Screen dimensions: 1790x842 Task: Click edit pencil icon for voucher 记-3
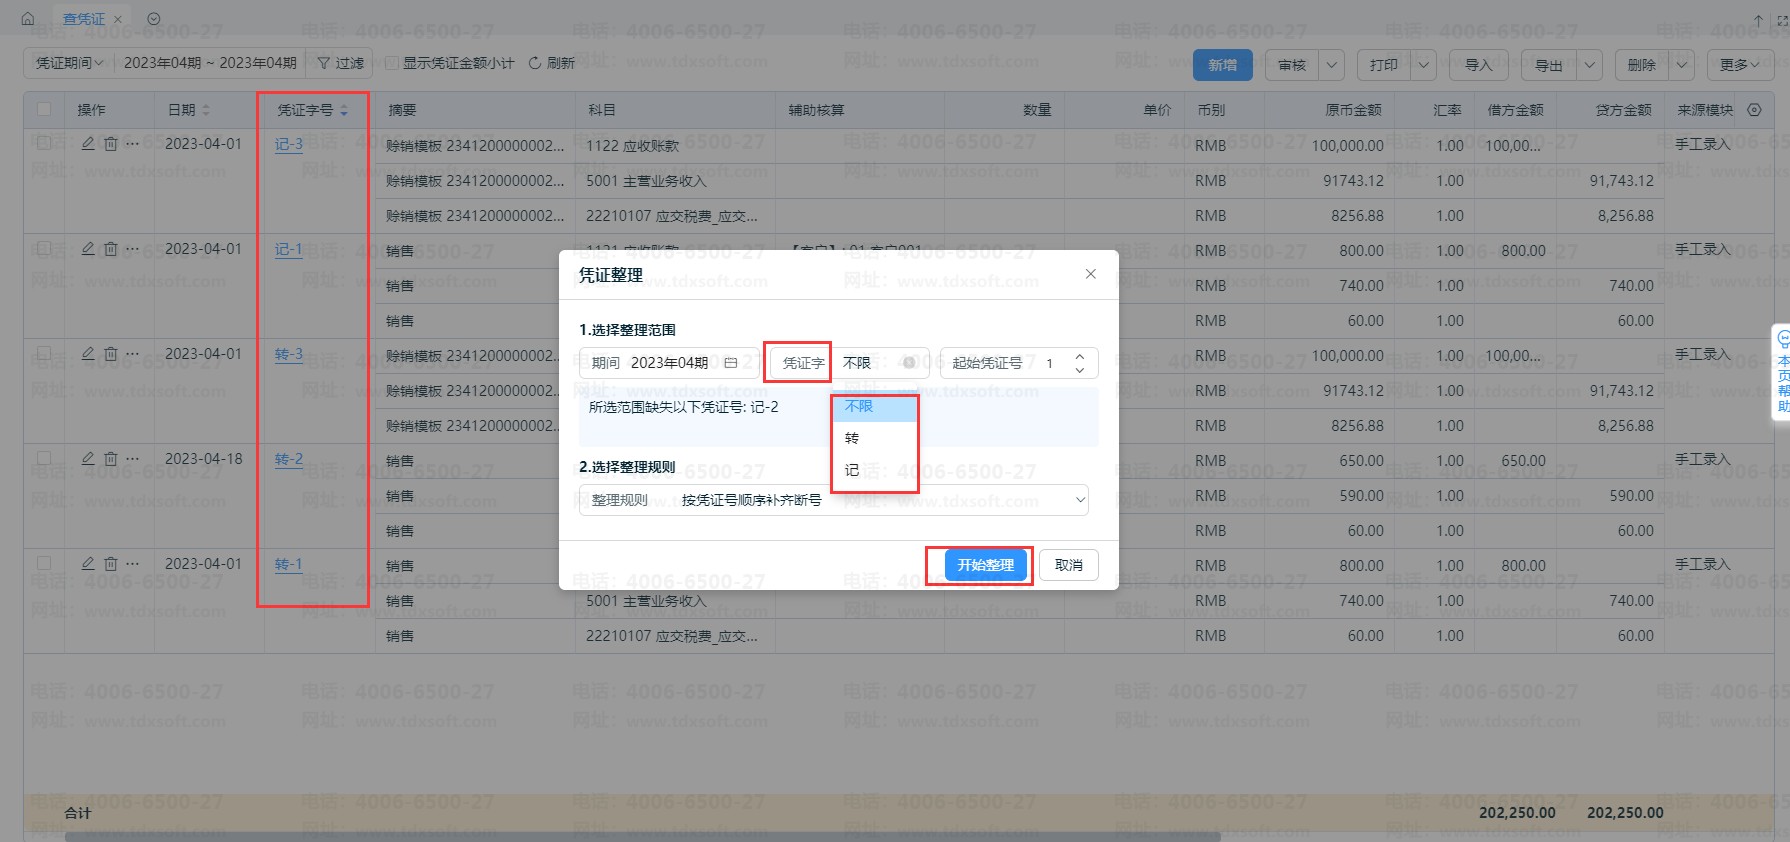click(88, 143)
